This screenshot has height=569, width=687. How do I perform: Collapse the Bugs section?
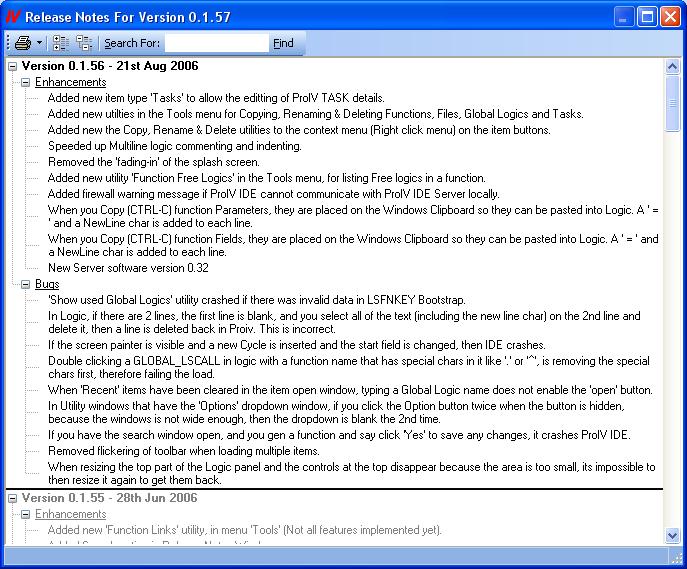click(25, 284)
